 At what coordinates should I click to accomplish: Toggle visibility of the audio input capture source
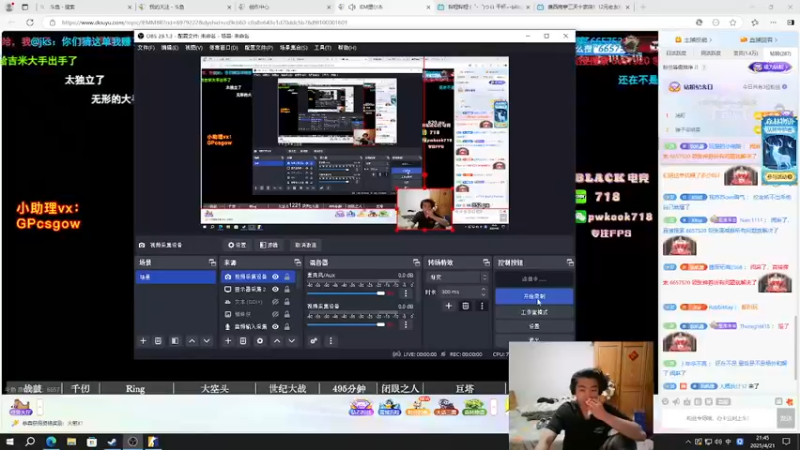[276, 327]
